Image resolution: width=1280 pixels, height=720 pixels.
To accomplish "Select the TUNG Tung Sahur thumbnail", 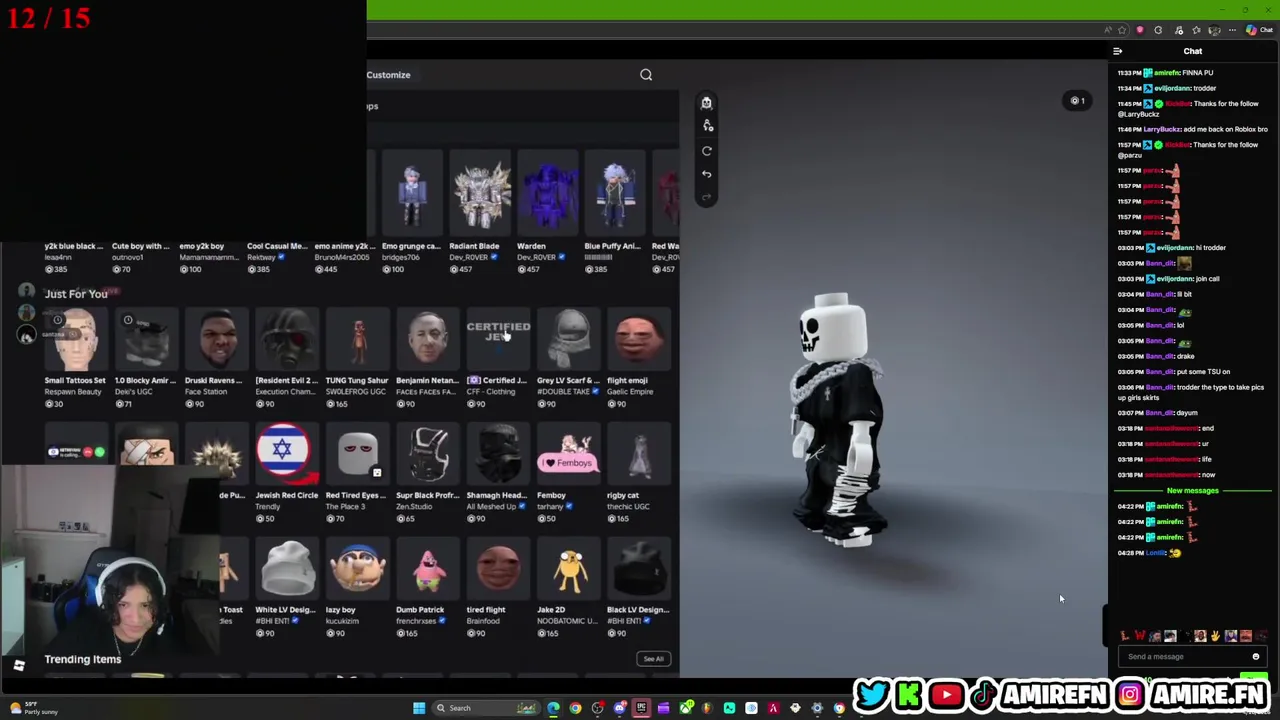I will point(357,340).
